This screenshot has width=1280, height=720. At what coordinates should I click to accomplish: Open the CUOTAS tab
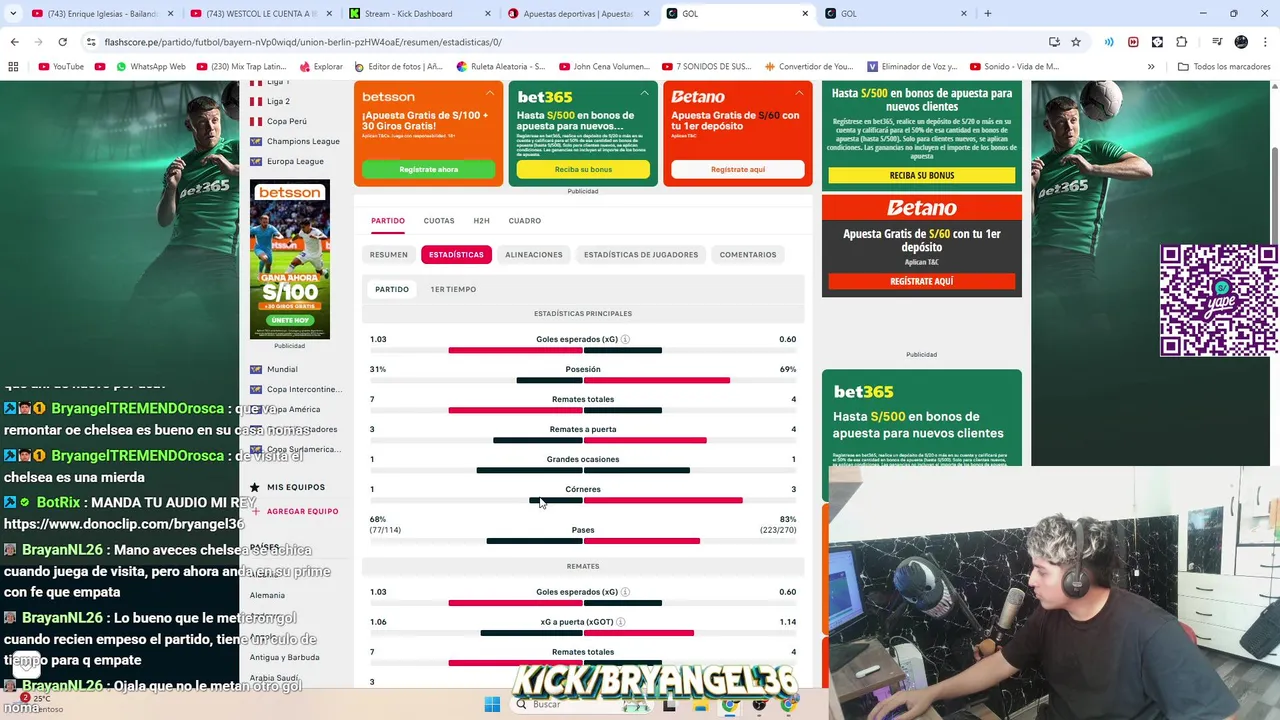click(439, 221)
